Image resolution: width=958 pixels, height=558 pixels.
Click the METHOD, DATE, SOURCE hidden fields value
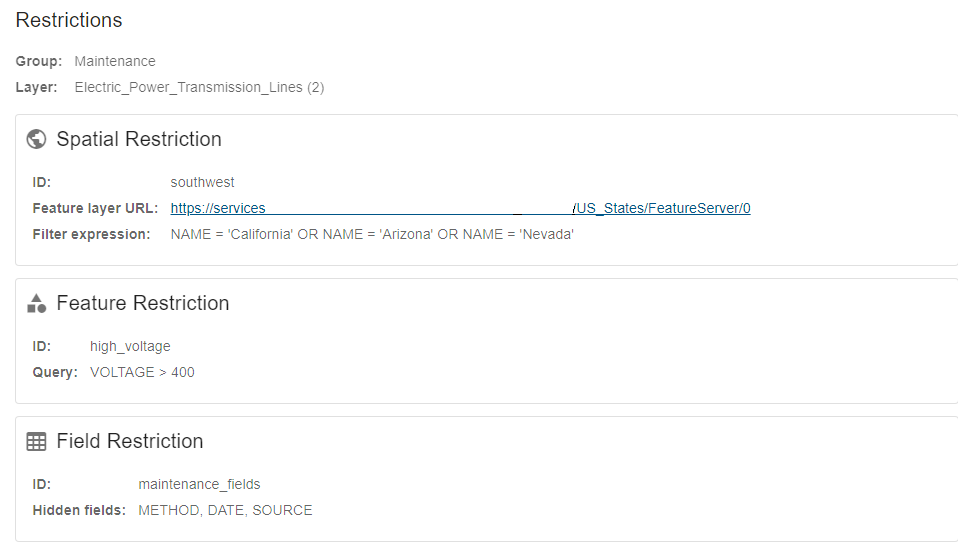pyautogui.click(x=225, y=510)
